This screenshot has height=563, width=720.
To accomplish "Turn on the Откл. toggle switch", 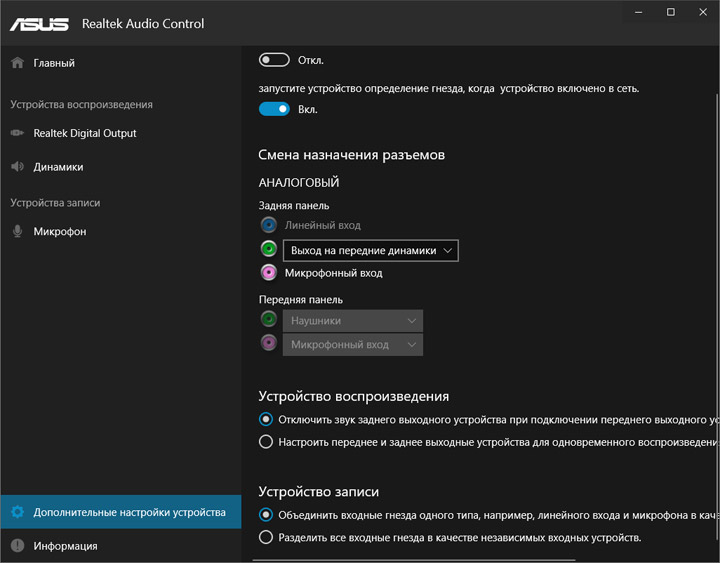I will point(274,60).
